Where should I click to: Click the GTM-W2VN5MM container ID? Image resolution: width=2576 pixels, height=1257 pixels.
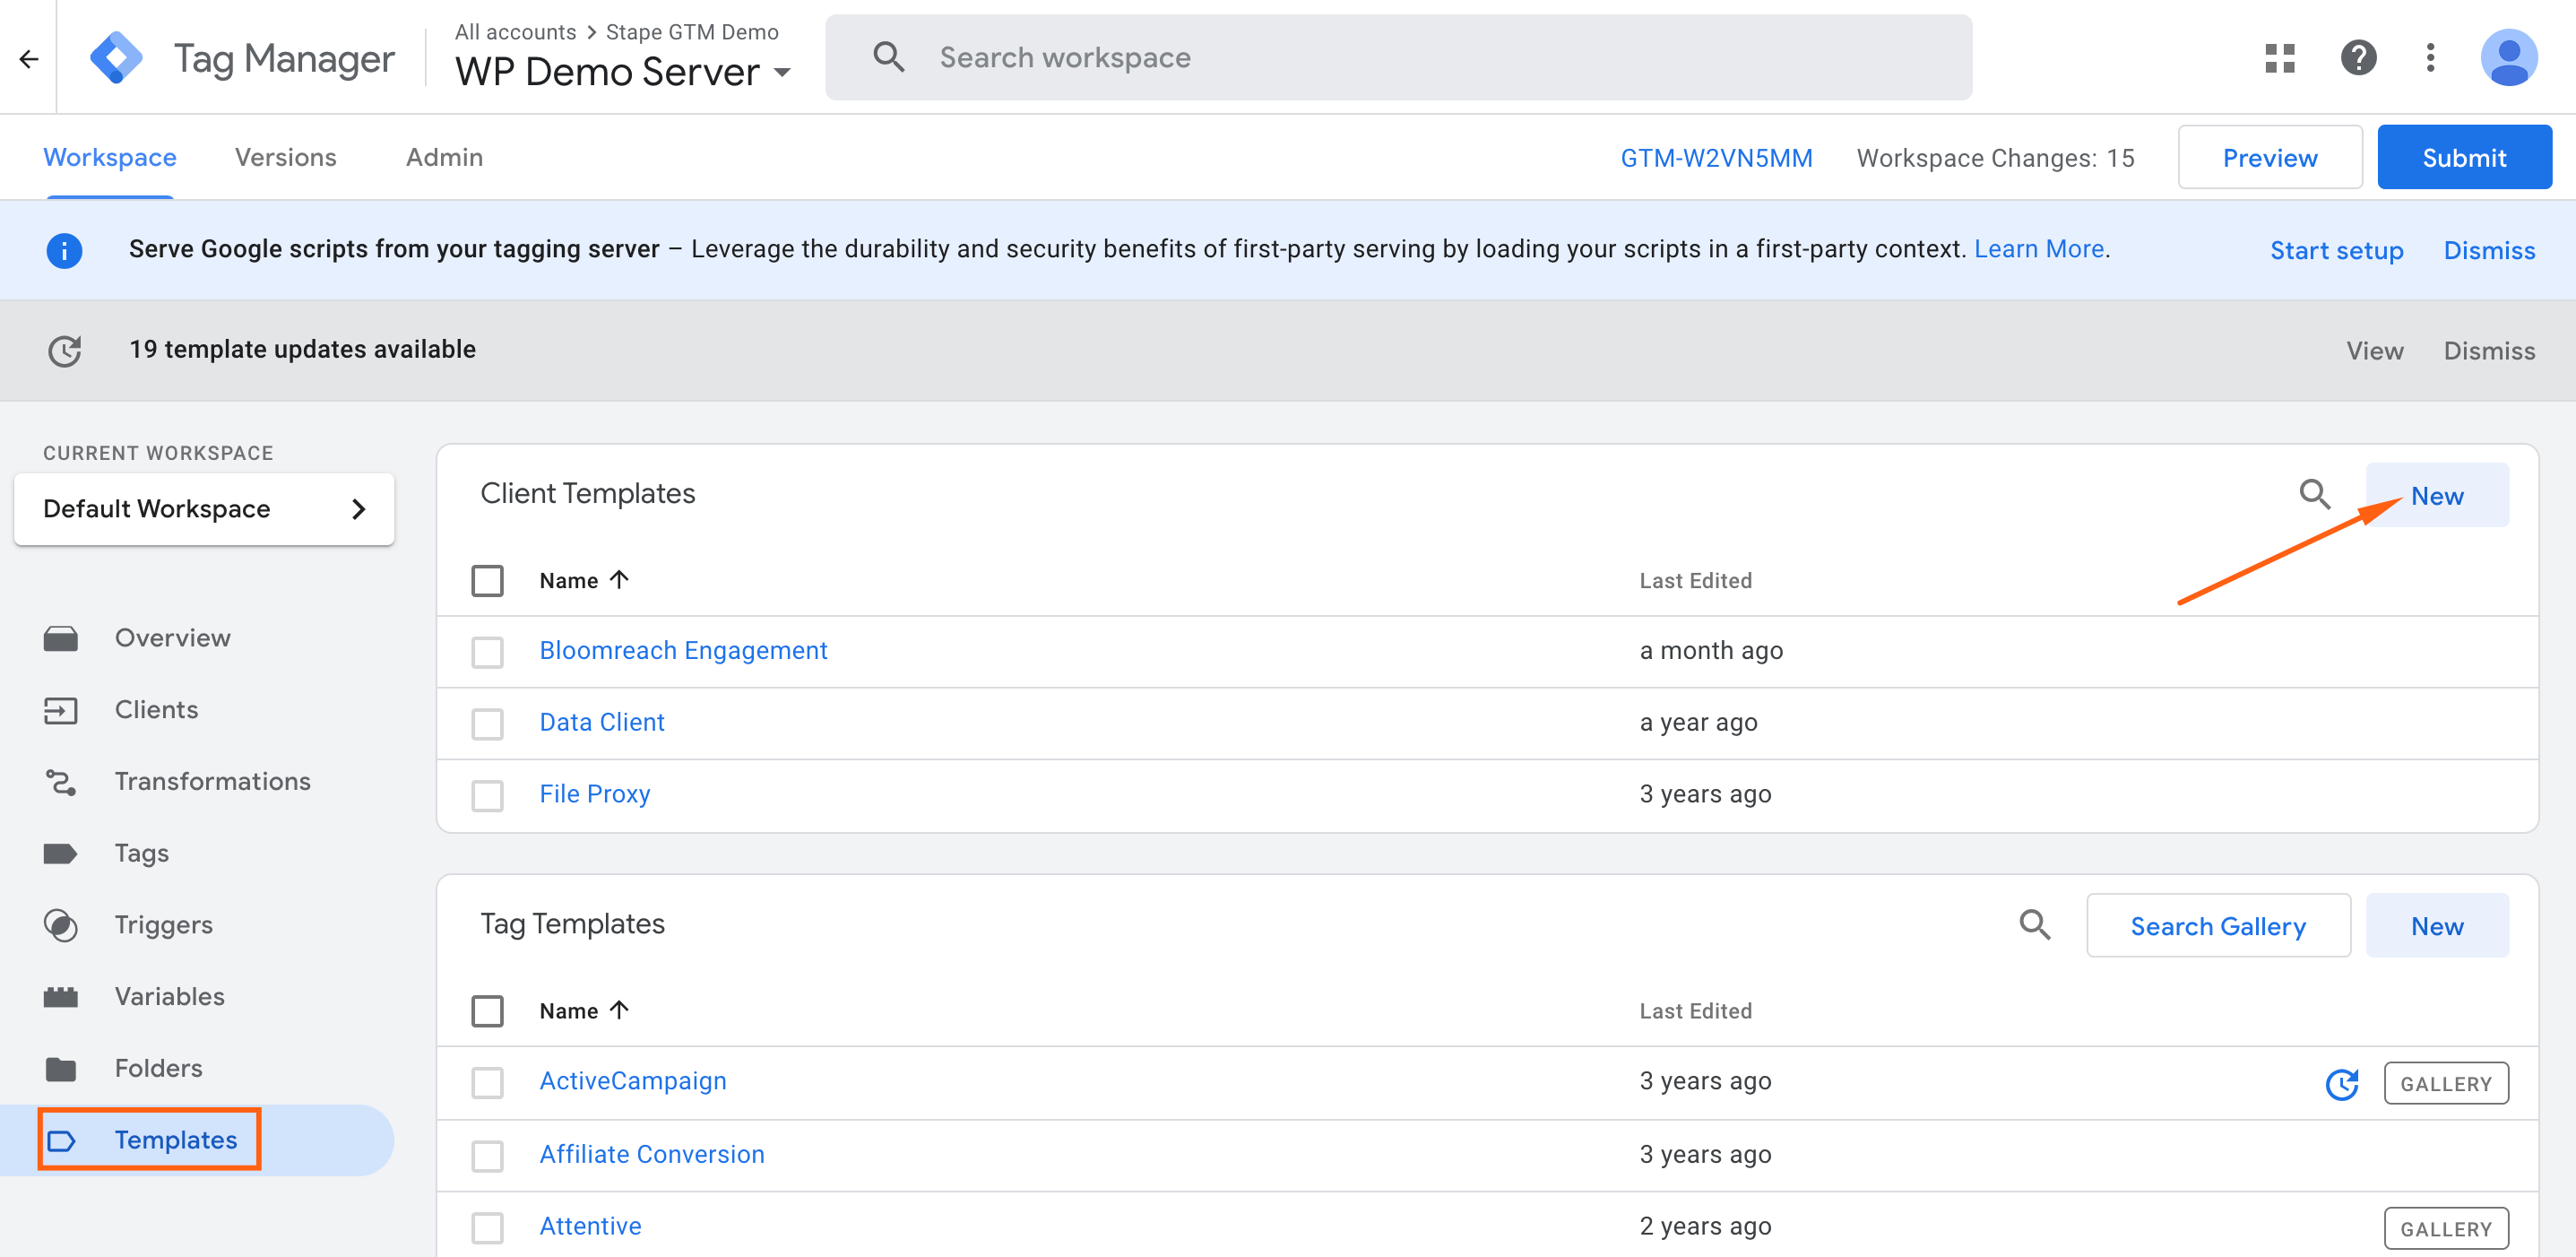coord(1716,158)
